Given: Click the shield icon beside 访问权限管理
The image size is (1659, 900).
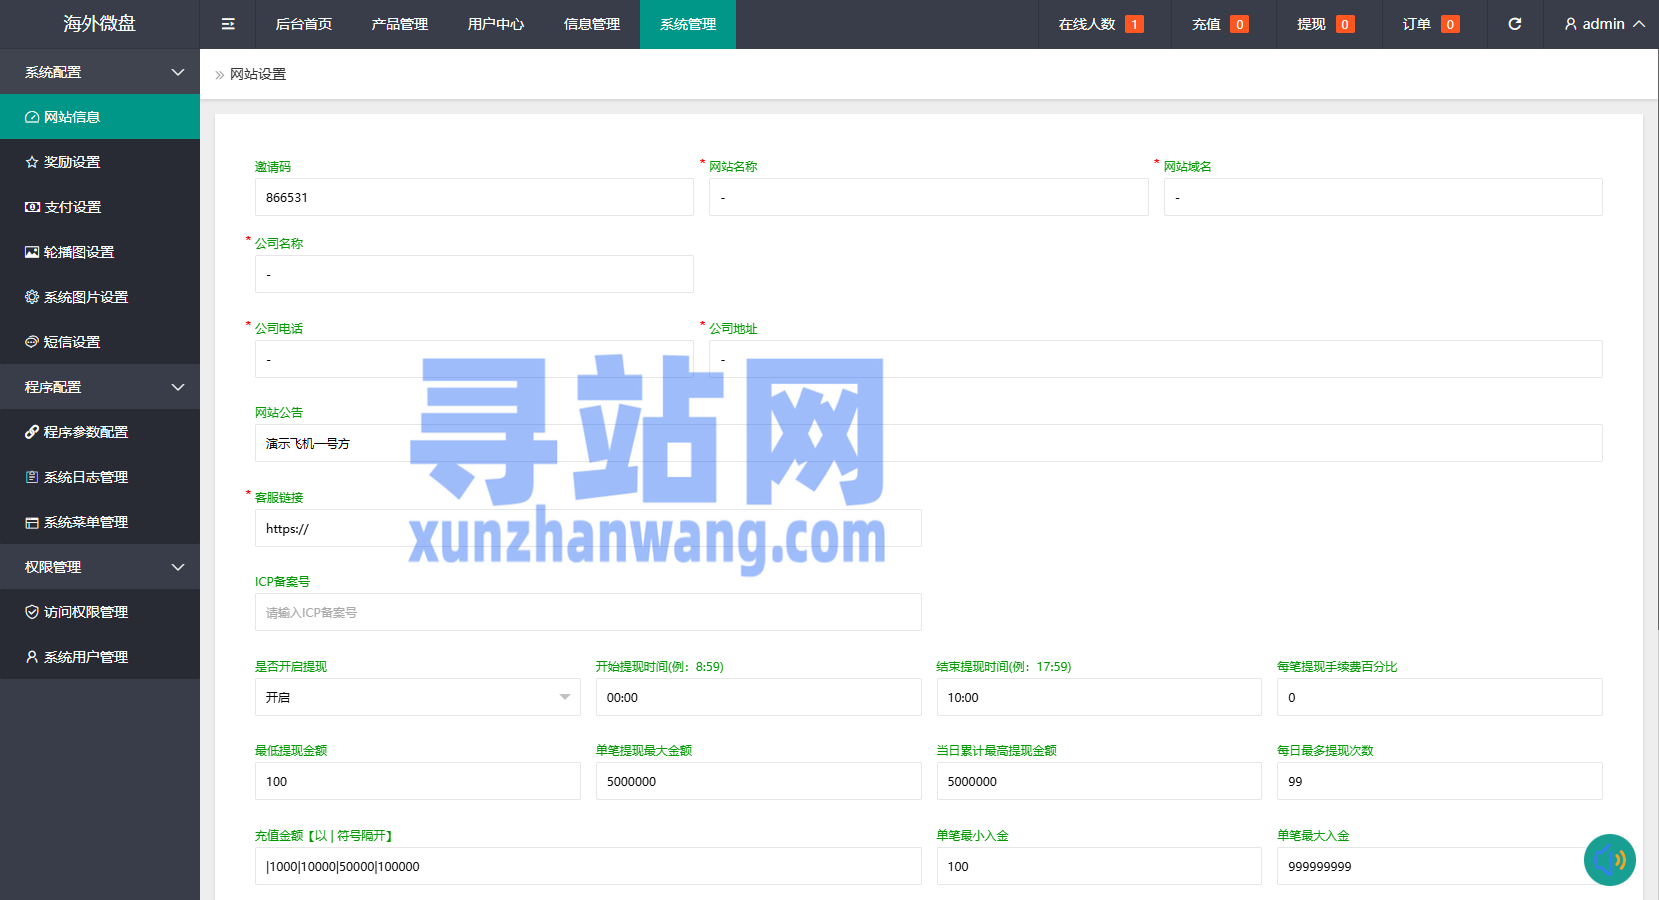Looking at the screenshot, I should coord(32,612).
